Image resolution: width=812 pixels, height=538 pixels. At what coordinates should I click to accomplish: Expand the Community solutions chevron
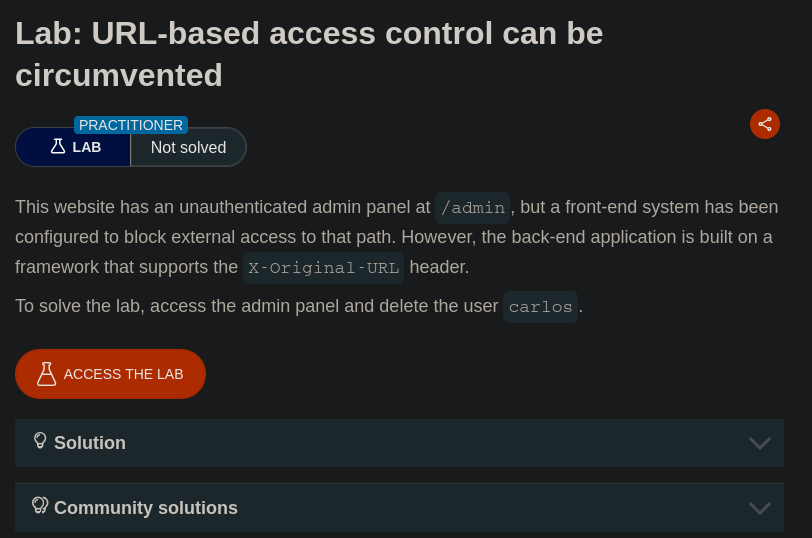[760, 508]
